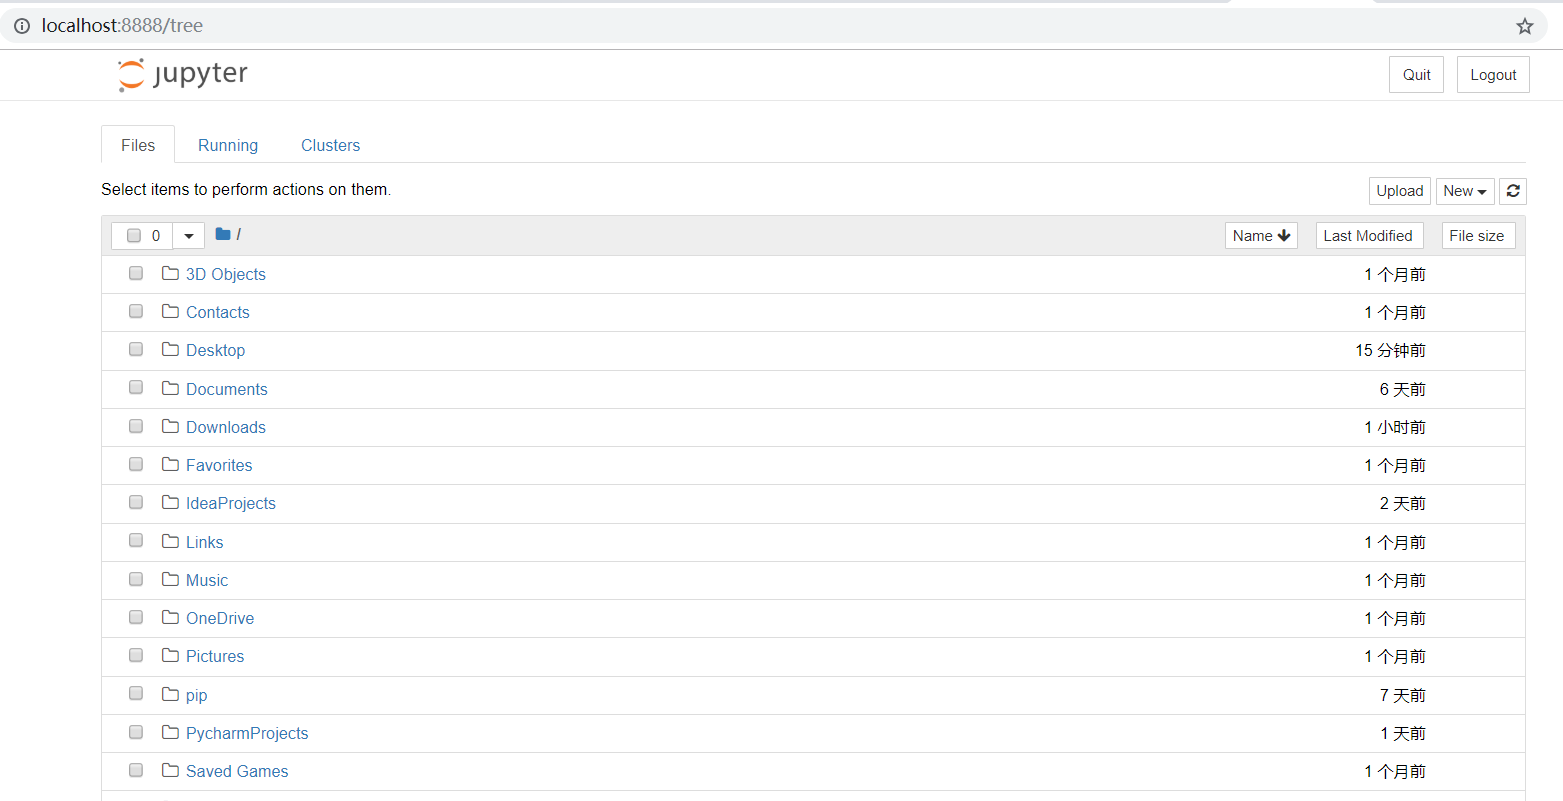The height and width of the screenshot is (801, 1563).
Task: Click inside the browser address bar
Action: point(400,25)
